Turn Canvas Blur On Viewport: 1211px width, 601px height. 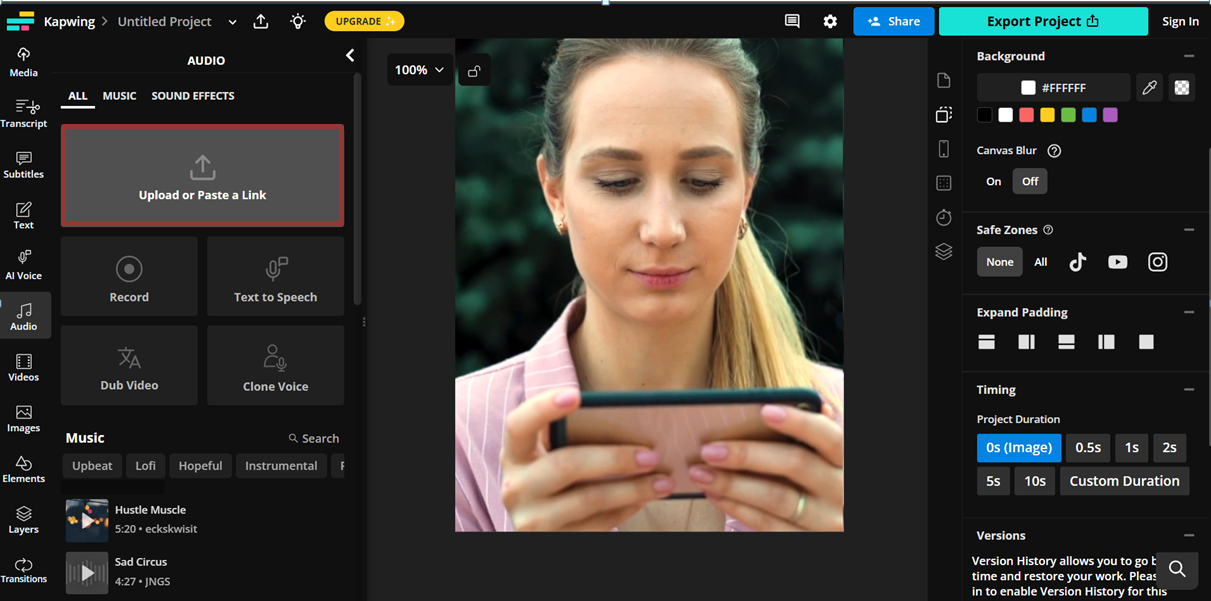coord(993,181)
